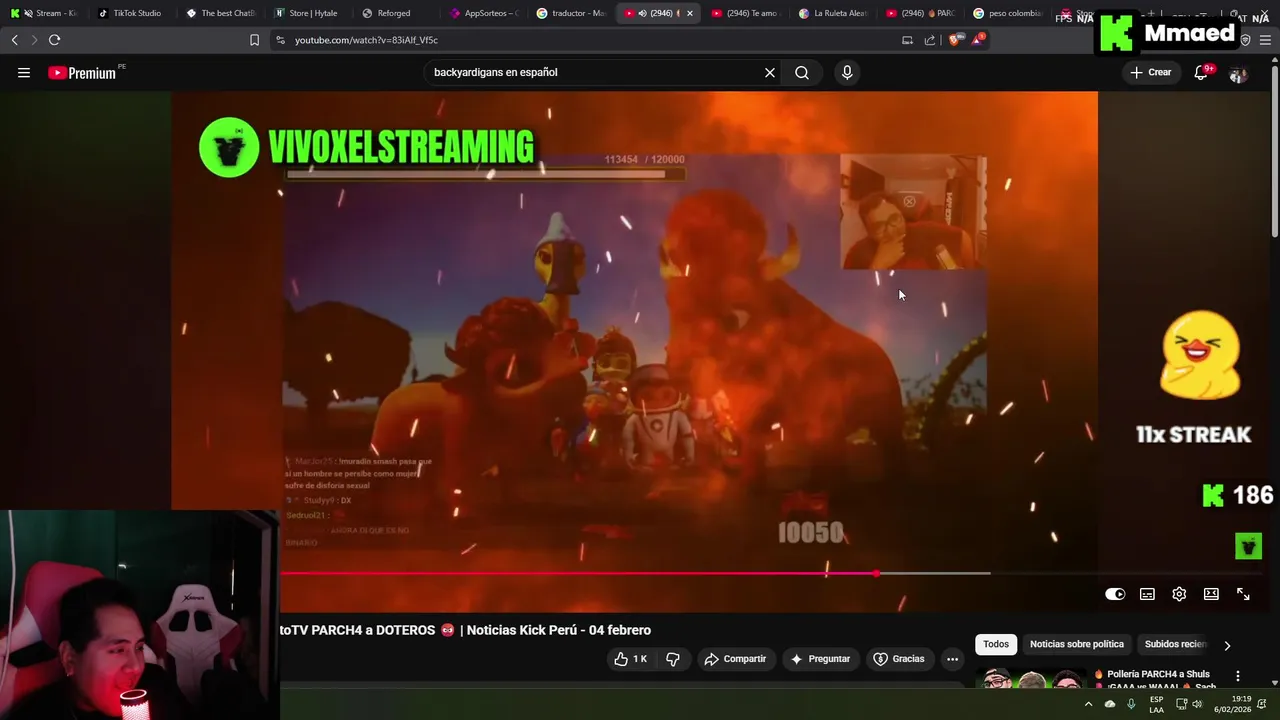Click the Pollería PARCH4 video thumbnail
The width and height of the screenshot is (1280, 720).
1031,678
